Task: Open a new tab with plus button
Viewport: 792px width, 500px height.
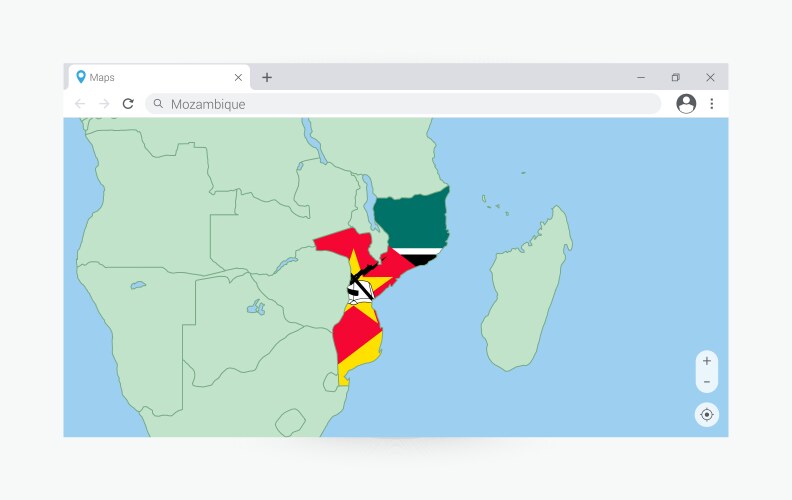Action: pos(267,77)
